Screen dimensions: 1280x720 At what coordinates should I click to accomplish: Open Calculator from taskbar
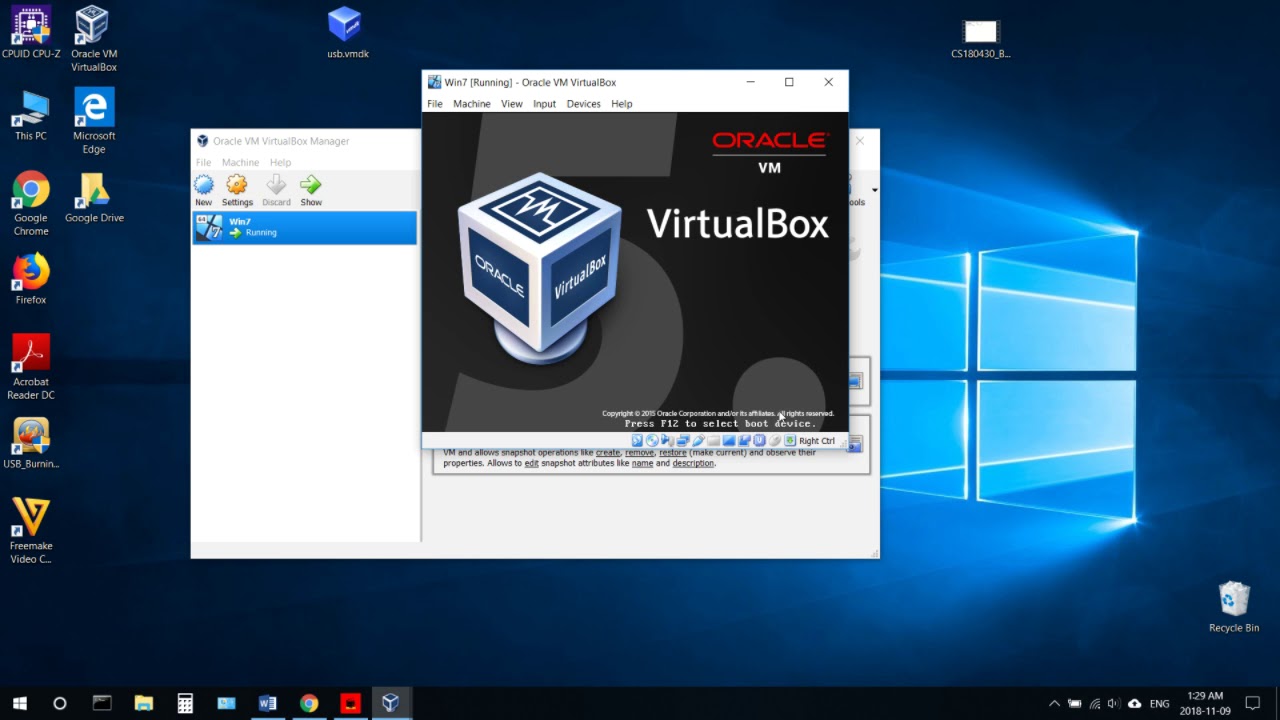[185, 704]
